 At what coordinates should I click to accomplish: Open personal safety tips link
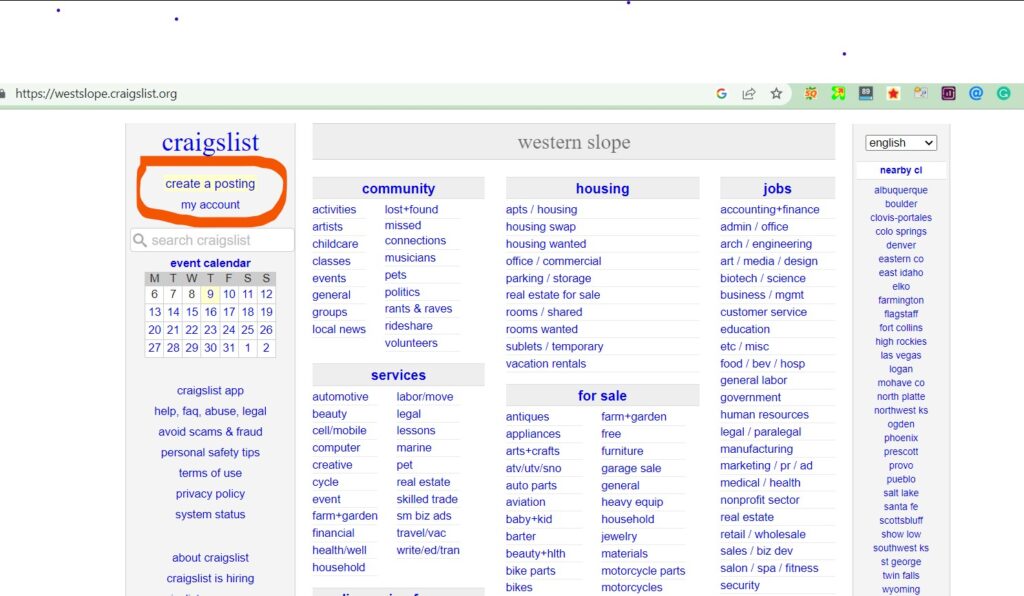coord(210,452)
